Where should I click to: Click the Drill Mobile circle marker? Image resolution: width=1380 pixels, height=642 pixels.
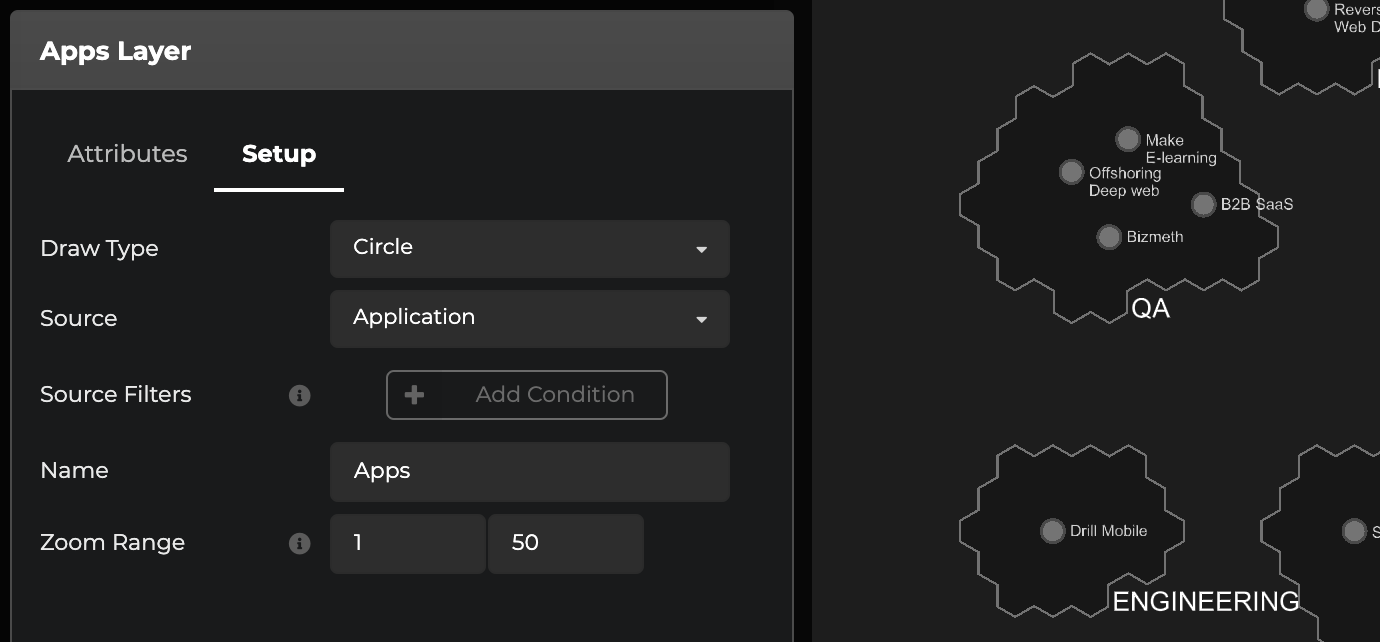1052,531
